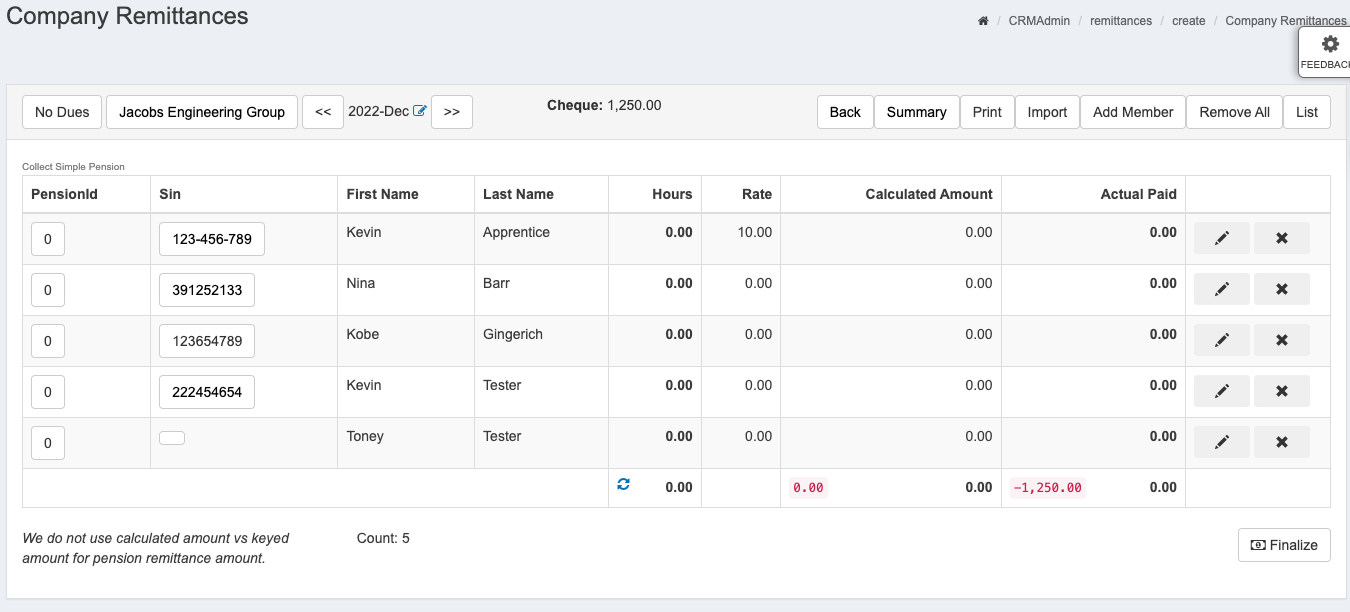Click edit icon next to 2022-Dec

[420, 111]
